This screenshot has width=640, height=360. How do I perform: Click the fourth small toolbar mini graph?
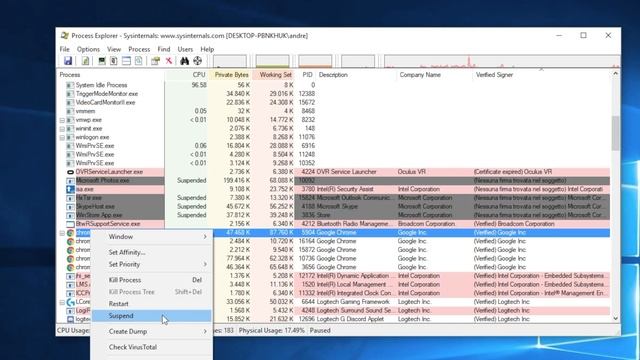[x=358, y=61]
